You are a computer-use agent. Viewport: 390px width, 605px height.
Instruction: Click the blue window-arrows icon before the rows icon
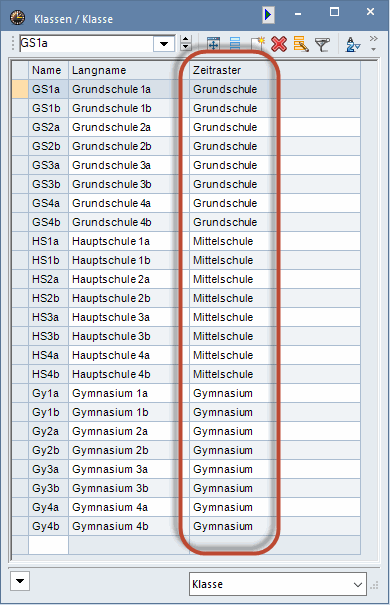point(213,44)
